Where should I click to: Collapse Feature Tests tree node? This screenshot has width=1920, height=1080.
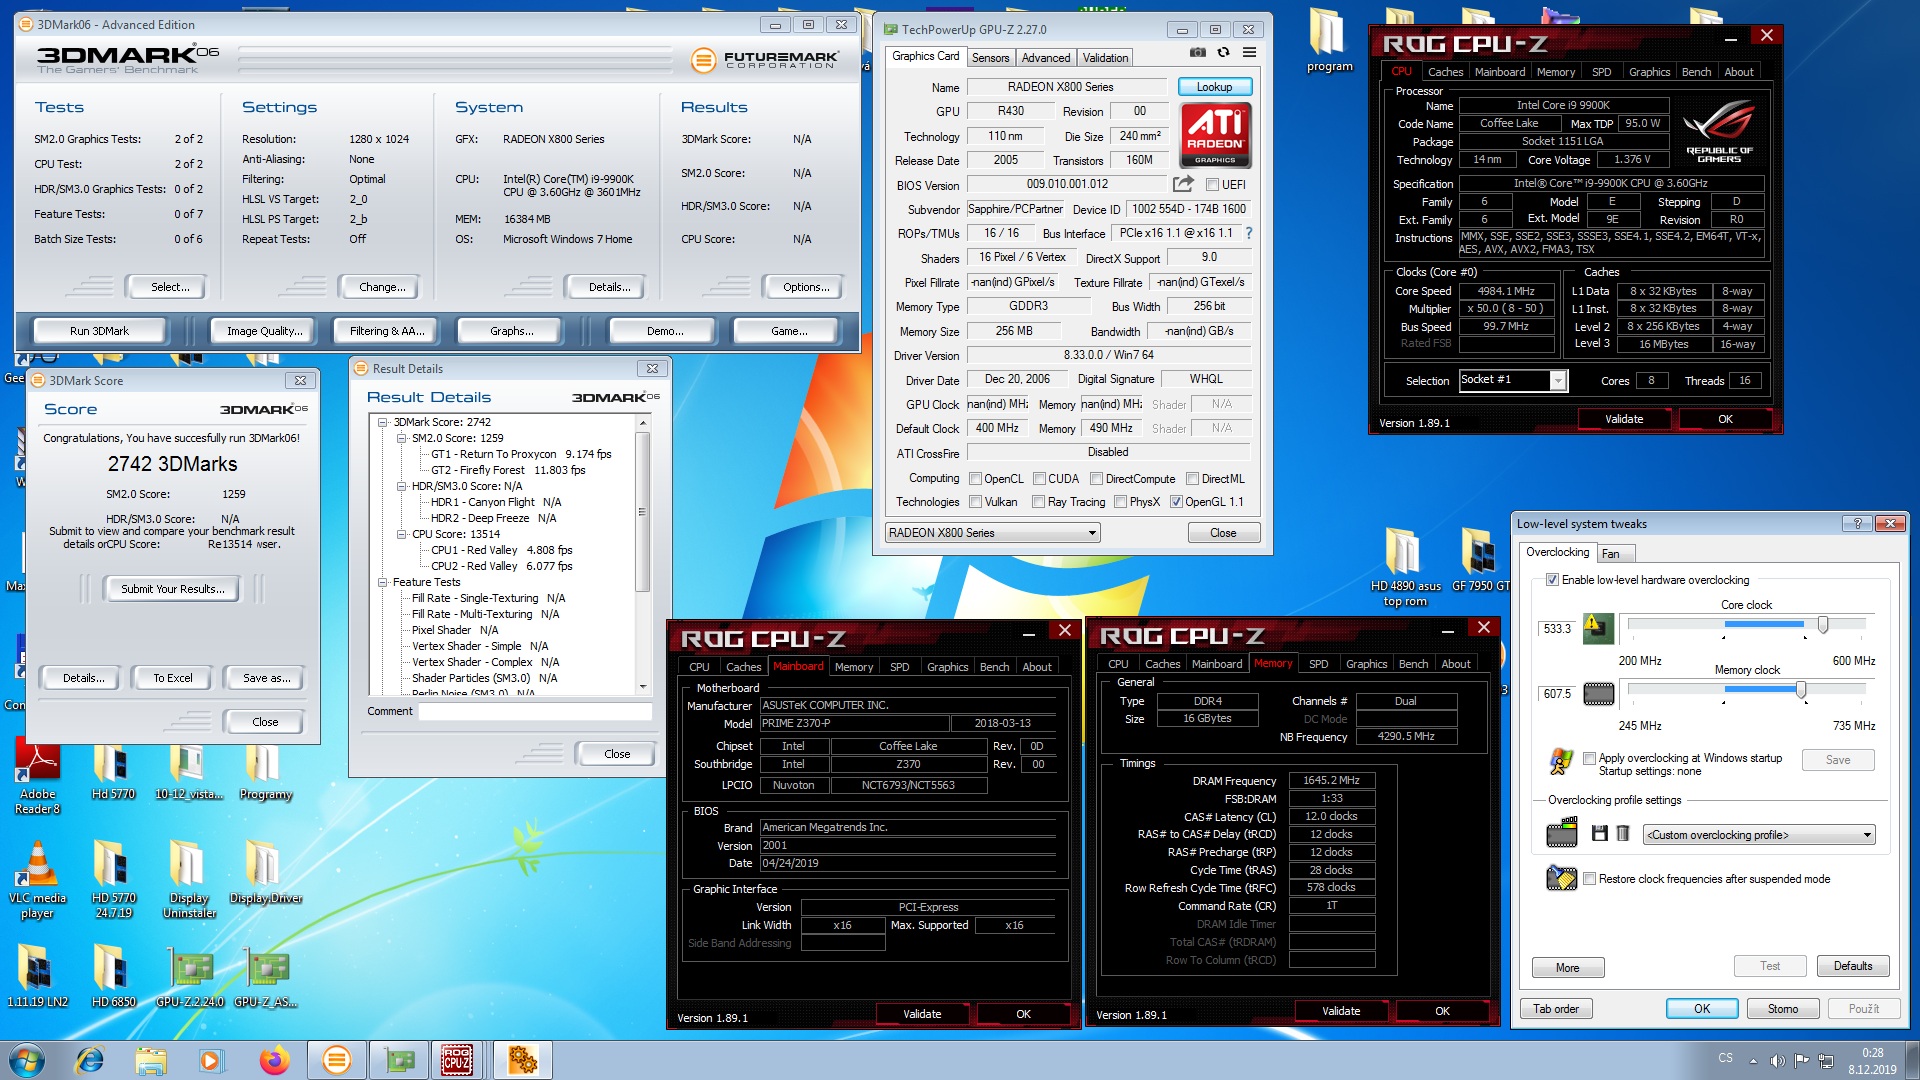pyautogui.click(x=382, y=582)
